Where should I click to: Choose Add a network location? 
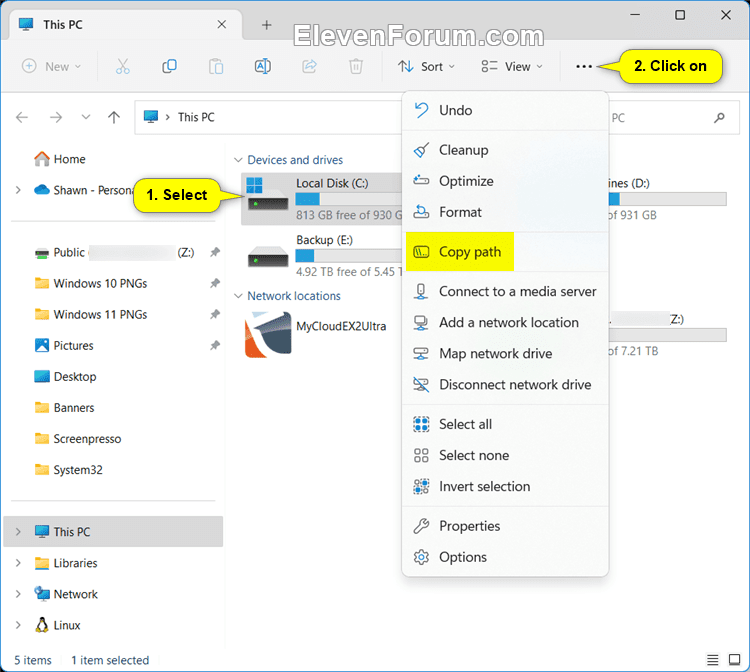[505, 322]
